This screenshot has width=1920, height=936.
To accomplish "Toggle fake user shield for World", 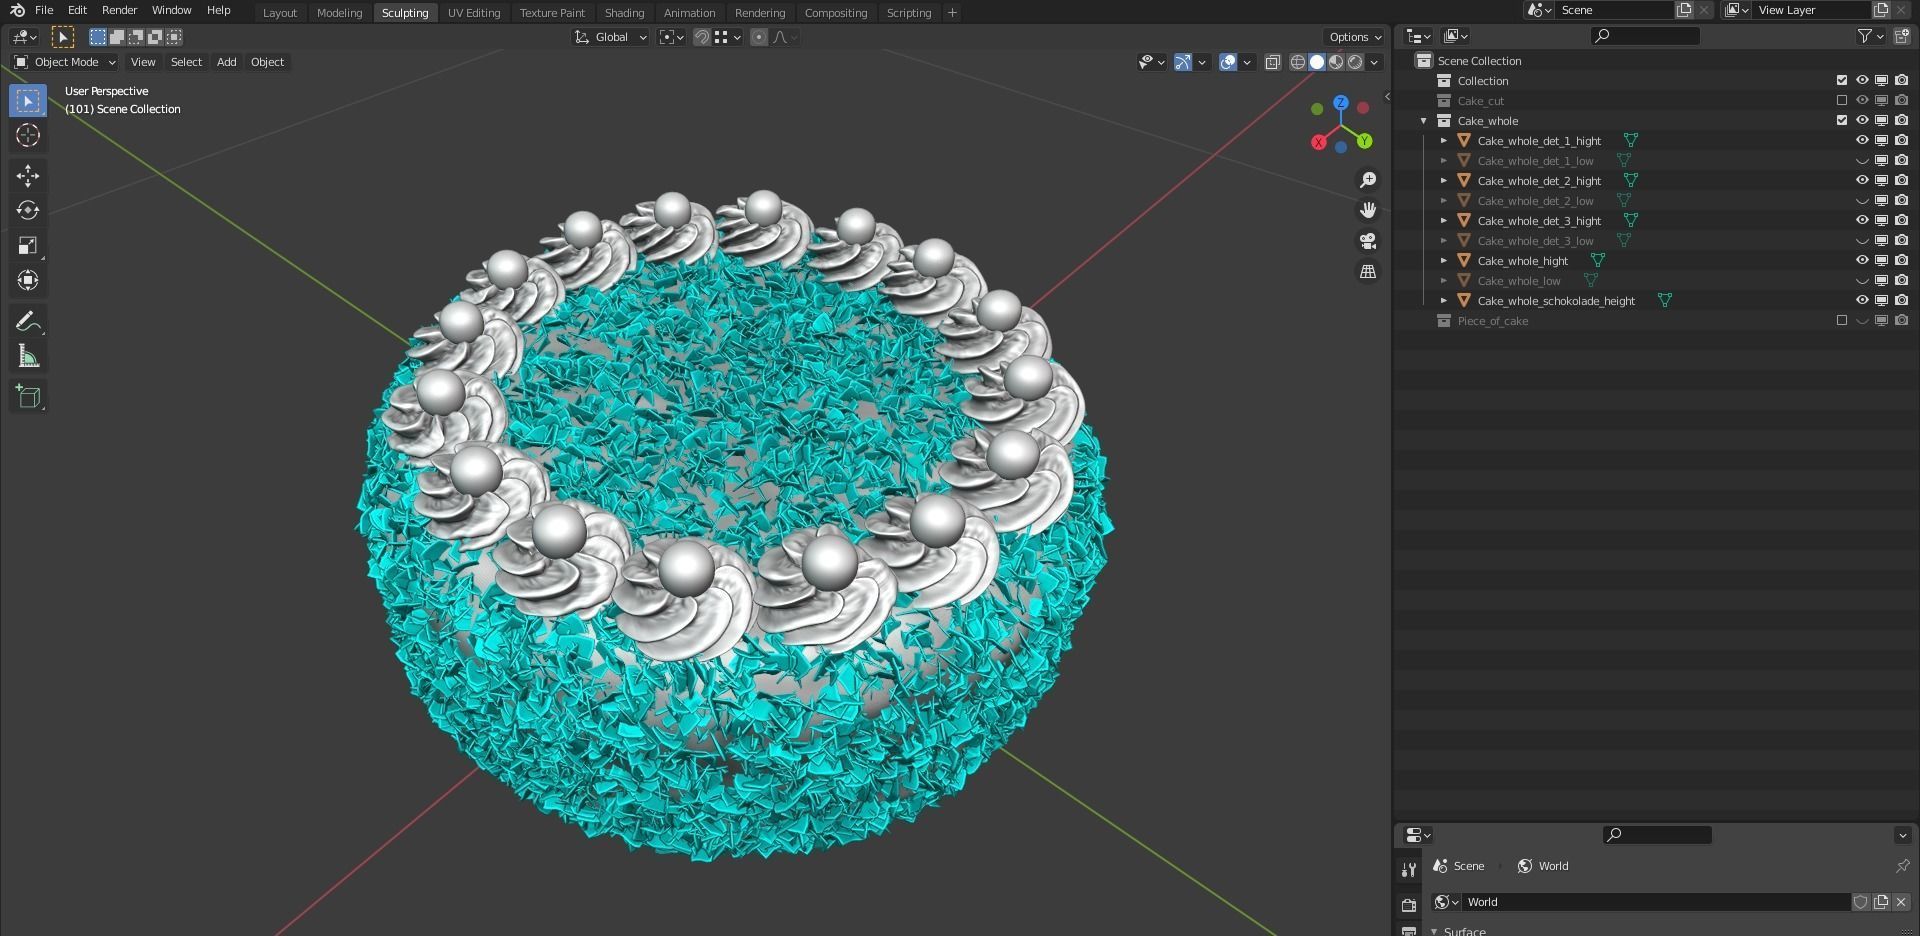I will (1861, 902).
